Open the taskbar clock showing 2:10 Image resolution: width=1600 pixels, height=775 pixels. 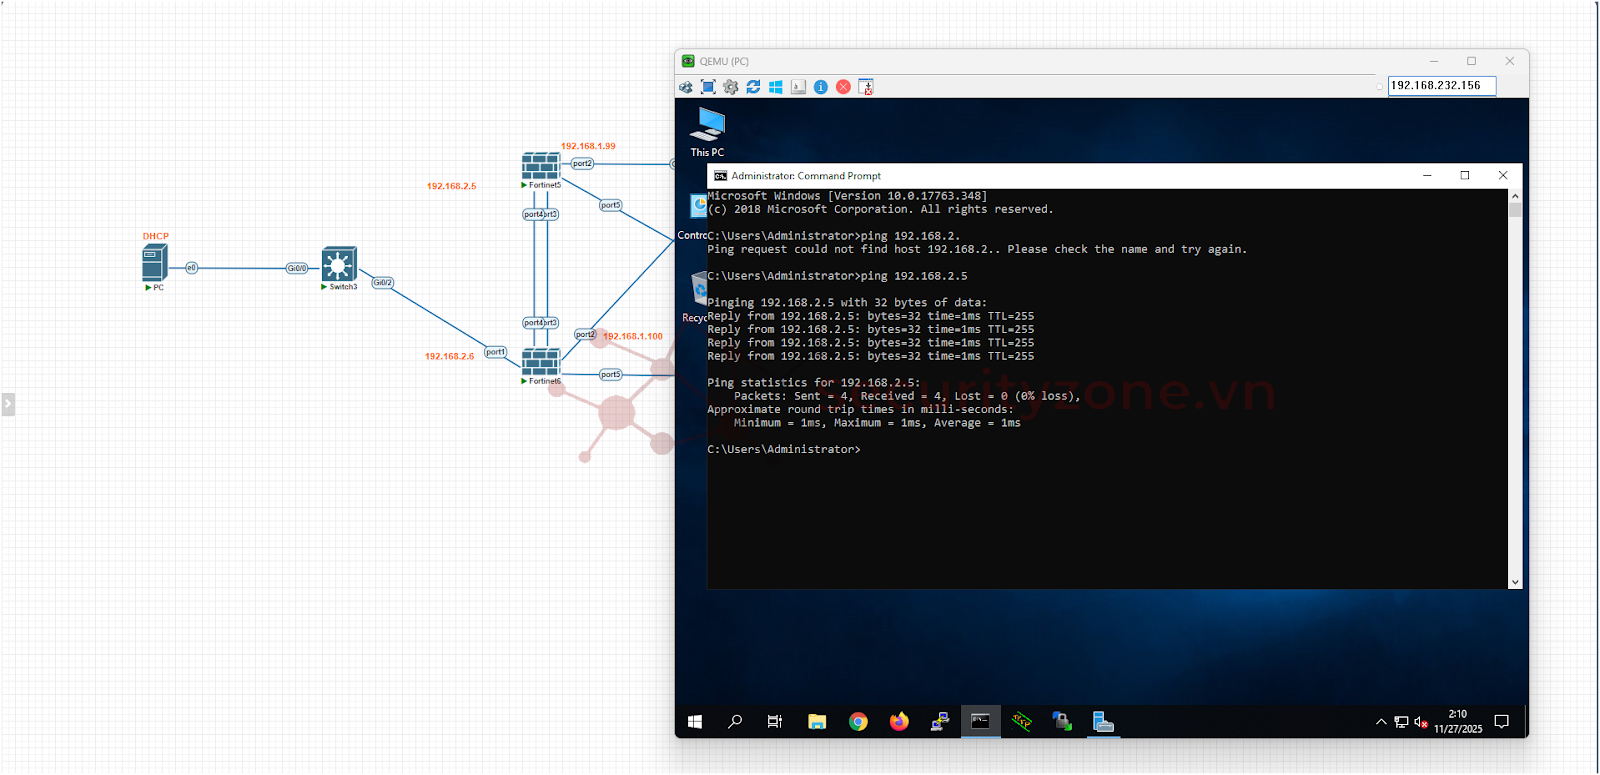1457,721
